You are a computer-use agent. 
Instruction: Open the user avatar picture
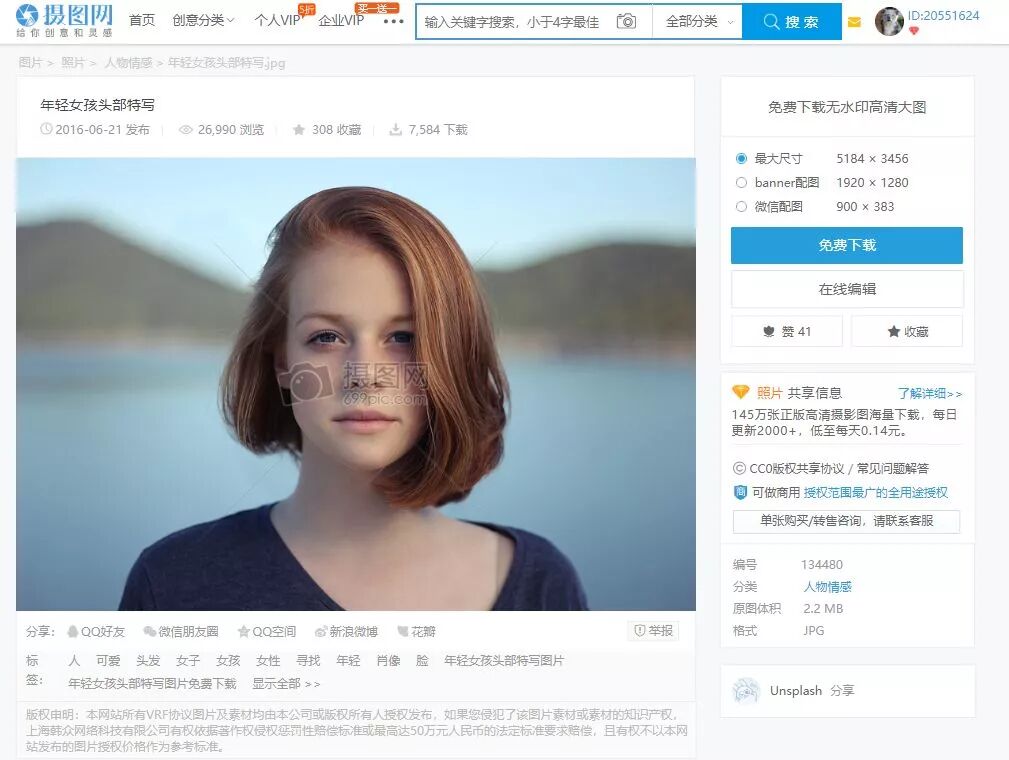[889, 21]
